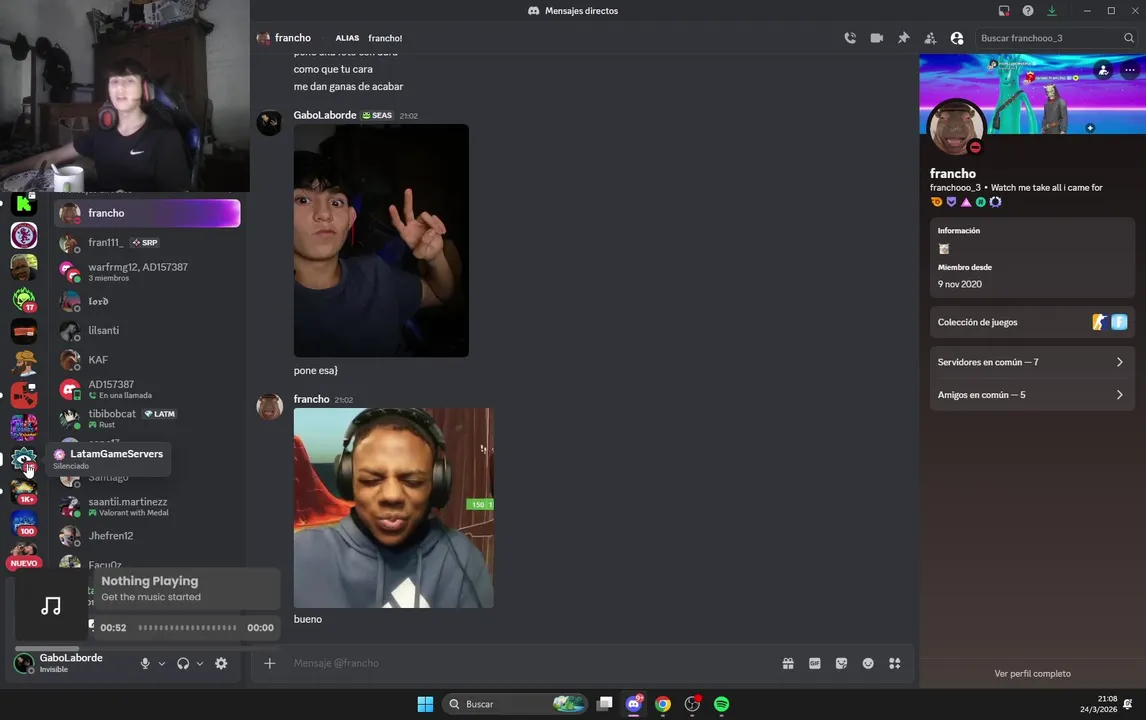Start a video call with francho
The image size is (1146, 720).
876,38
